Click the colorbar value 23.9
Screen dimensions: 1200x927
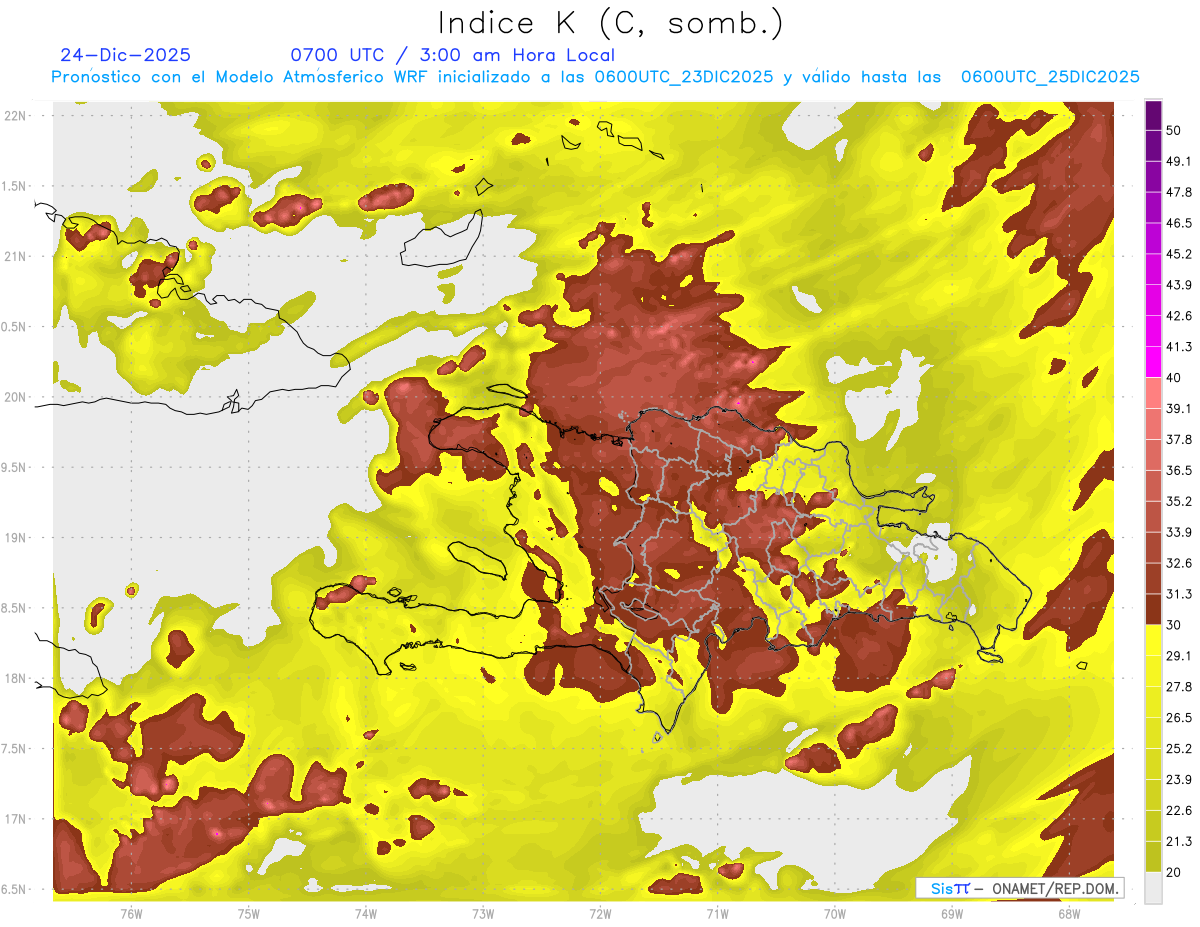(x=1178, y=780)
